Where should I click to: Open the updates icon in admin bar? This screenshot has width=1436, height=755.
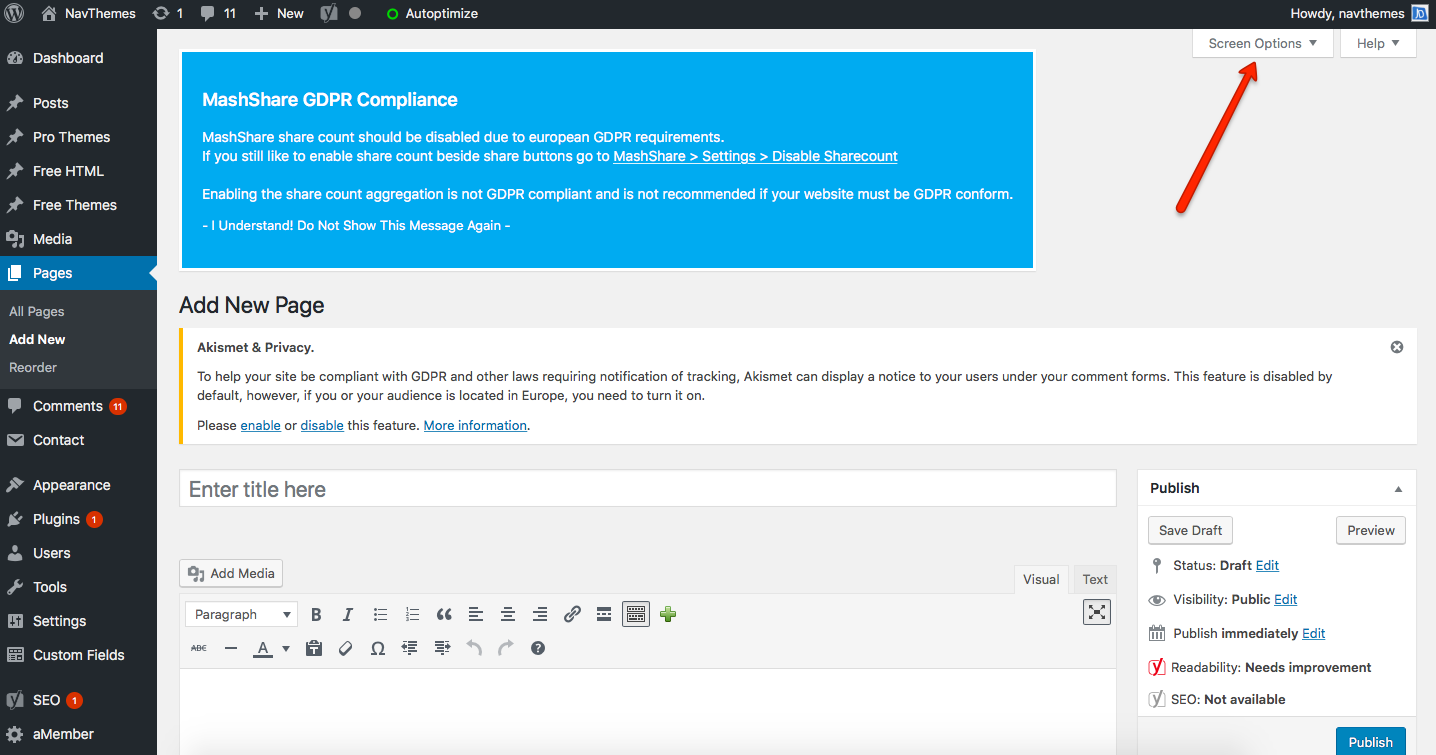(167, 14)
